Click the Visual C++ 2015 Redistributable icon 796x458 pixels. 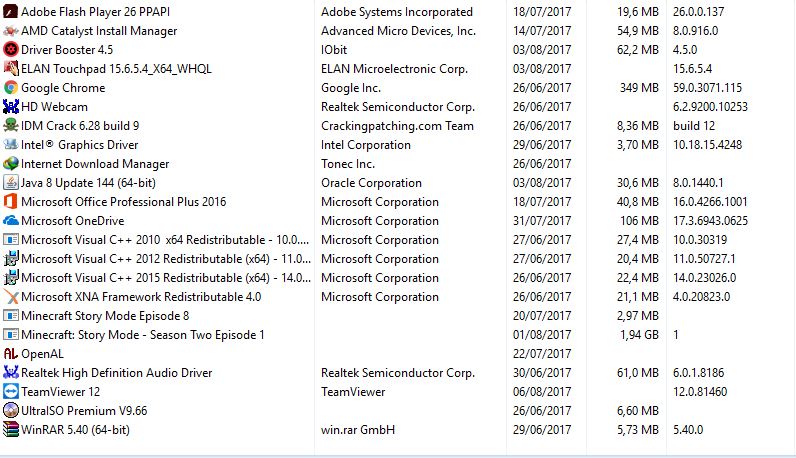[x=11, y=278]
